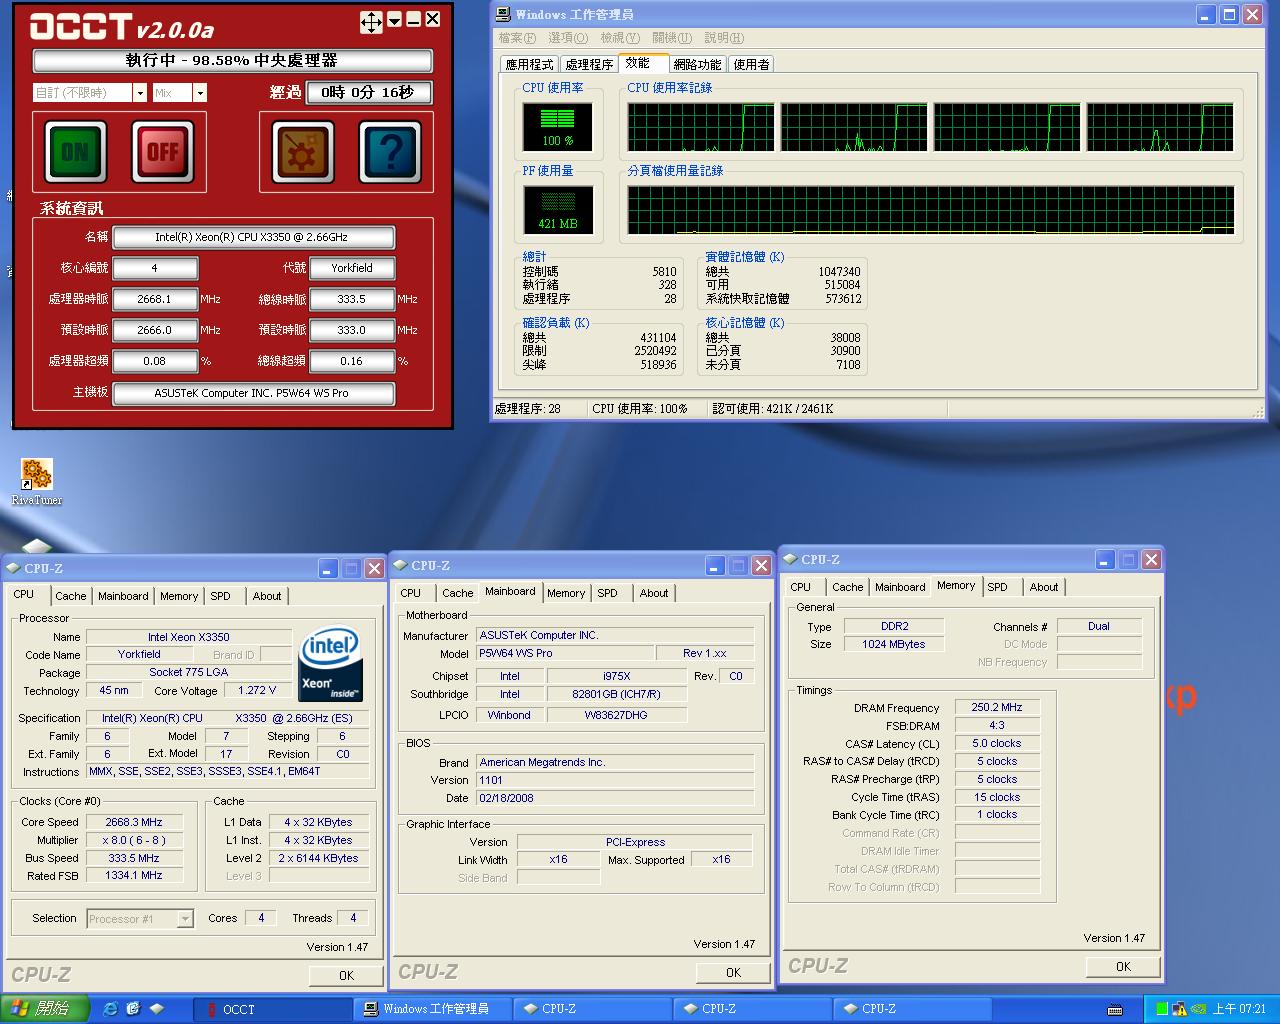Open the Task Manager 檢視 menu
1280x1024 pixels.
[x=620, y=38]
